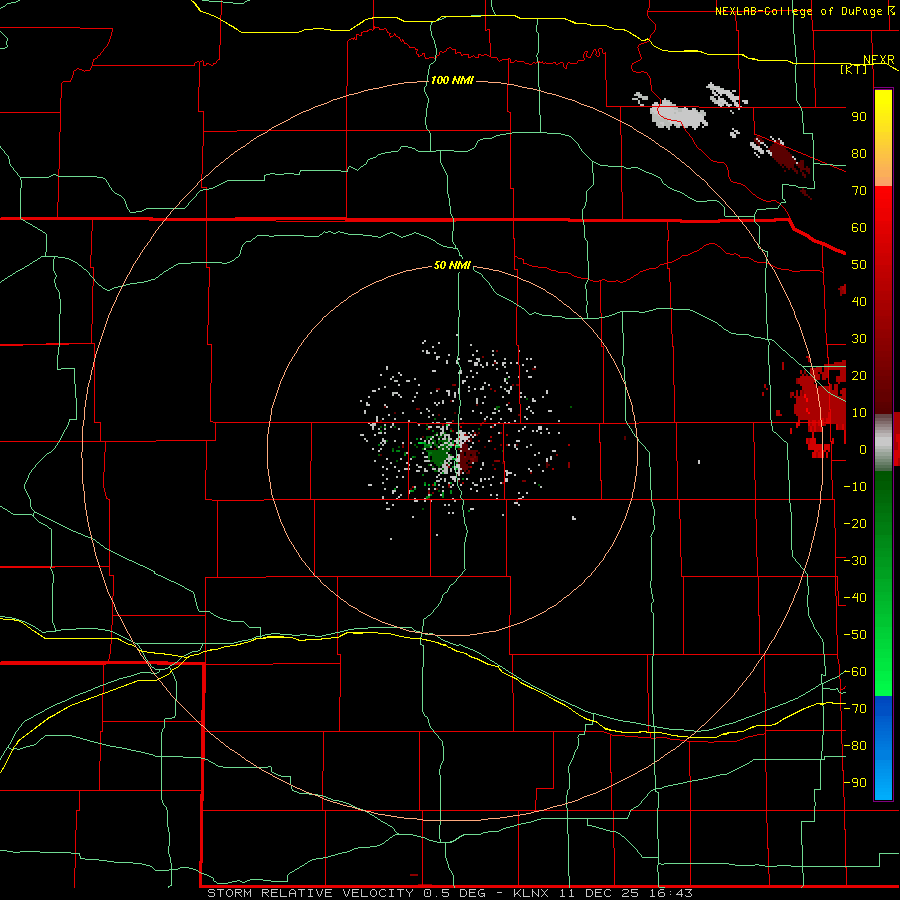Viewport: 900px width, 900px height.
Task: Click the positive 10 velocity scale label
Action: (x=859, y=413)
